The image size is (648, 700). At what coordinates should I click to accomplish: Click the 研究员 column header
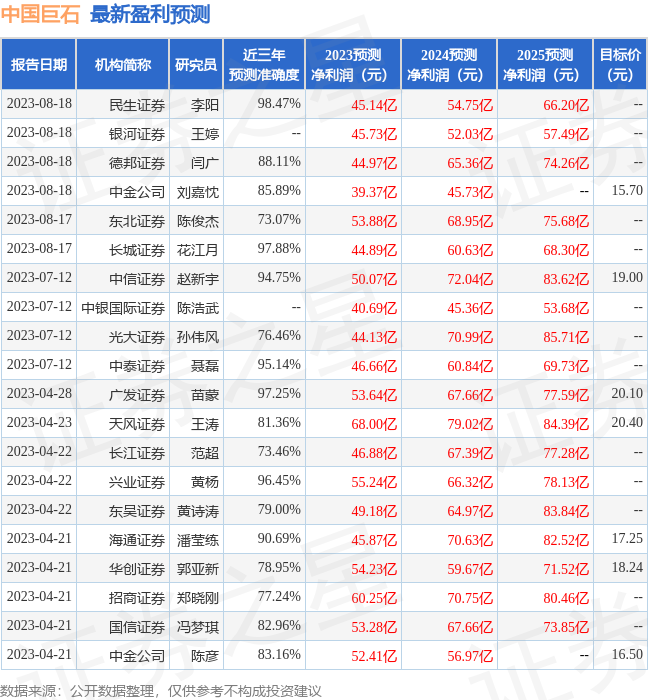point(196,65)
